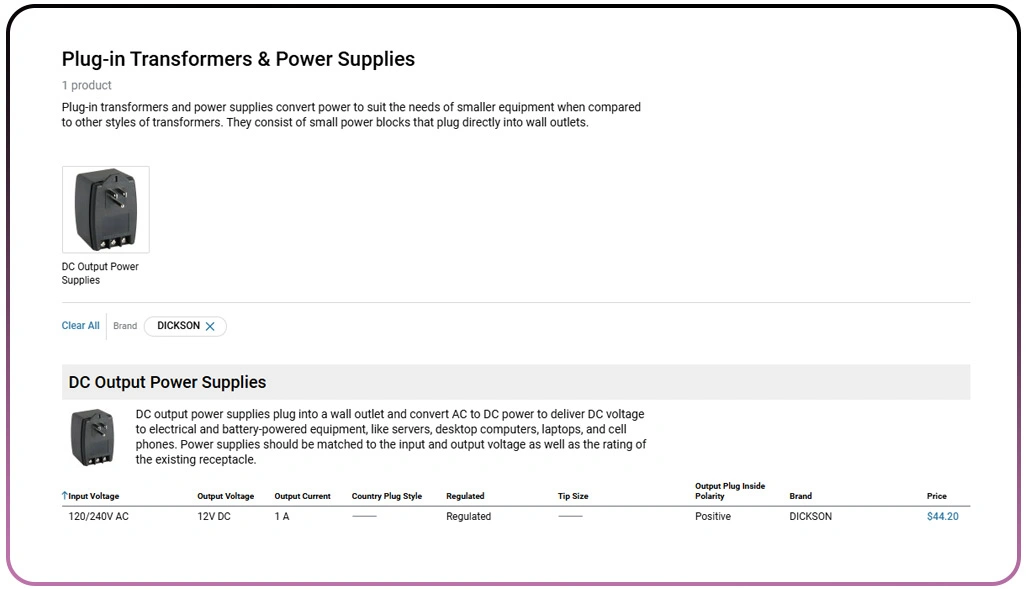
Task: Click the sort arrow on Input Voltage column
Action: pyautogui.click(x=64, y=496)
